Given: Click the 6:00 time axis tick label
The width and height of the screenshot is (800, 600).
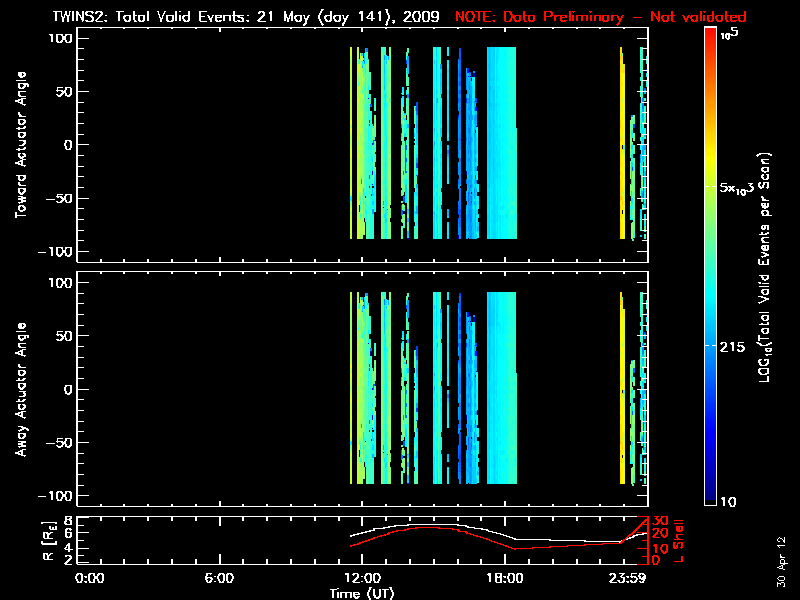Looking at the screenshot, I should pos(218,578).
